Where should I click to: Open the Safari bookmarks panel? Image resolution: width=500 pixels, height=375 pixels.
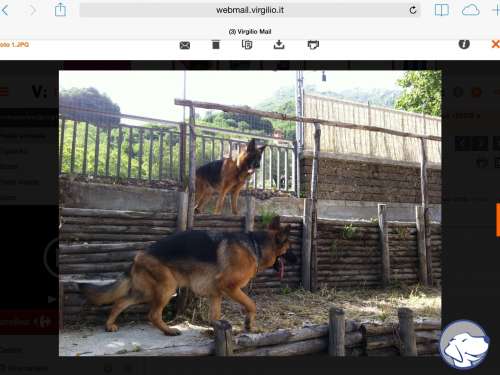[442, 10]
